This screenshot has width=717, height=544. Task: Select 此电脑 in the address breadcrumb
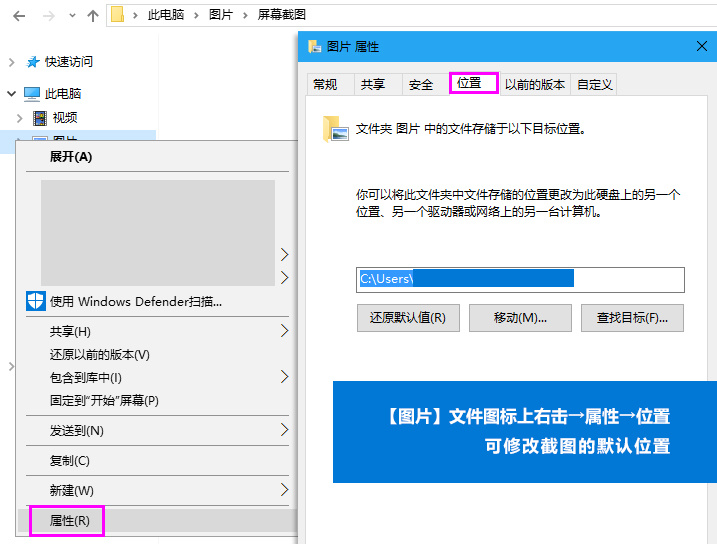coord(166,15)
